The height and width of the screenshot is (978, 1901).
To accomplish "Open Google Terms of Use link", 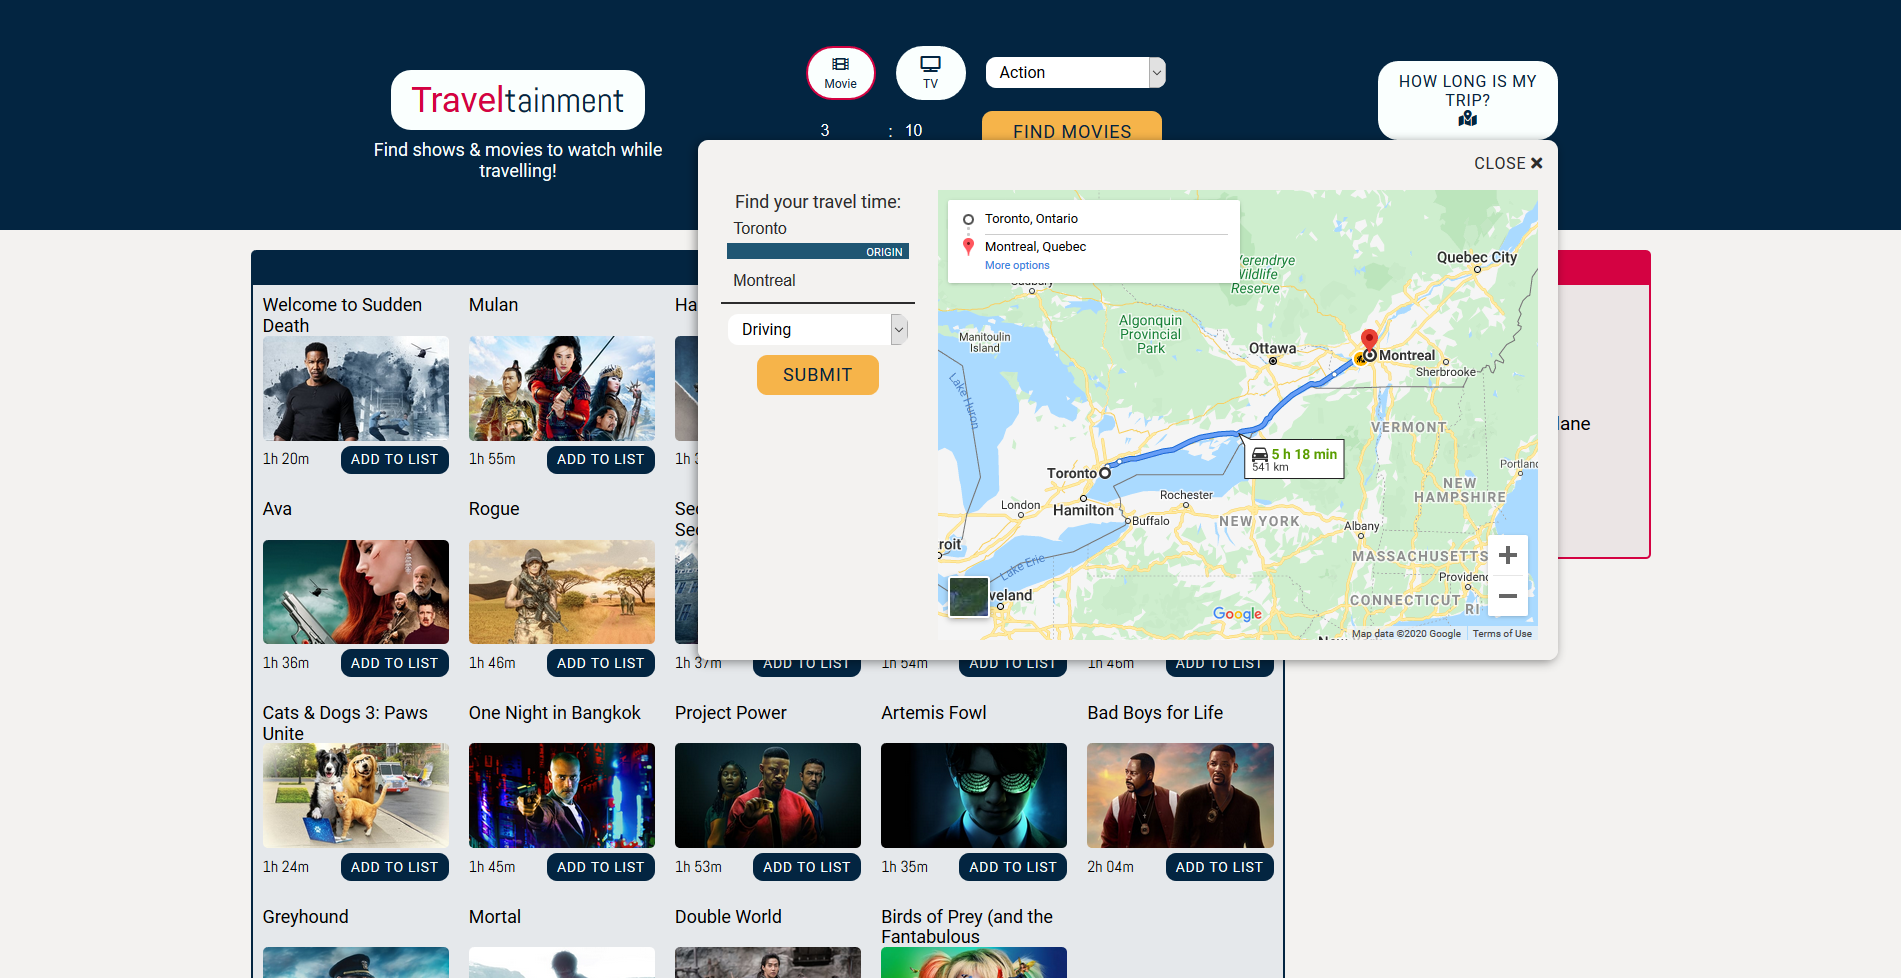I will pos(1502,633).
